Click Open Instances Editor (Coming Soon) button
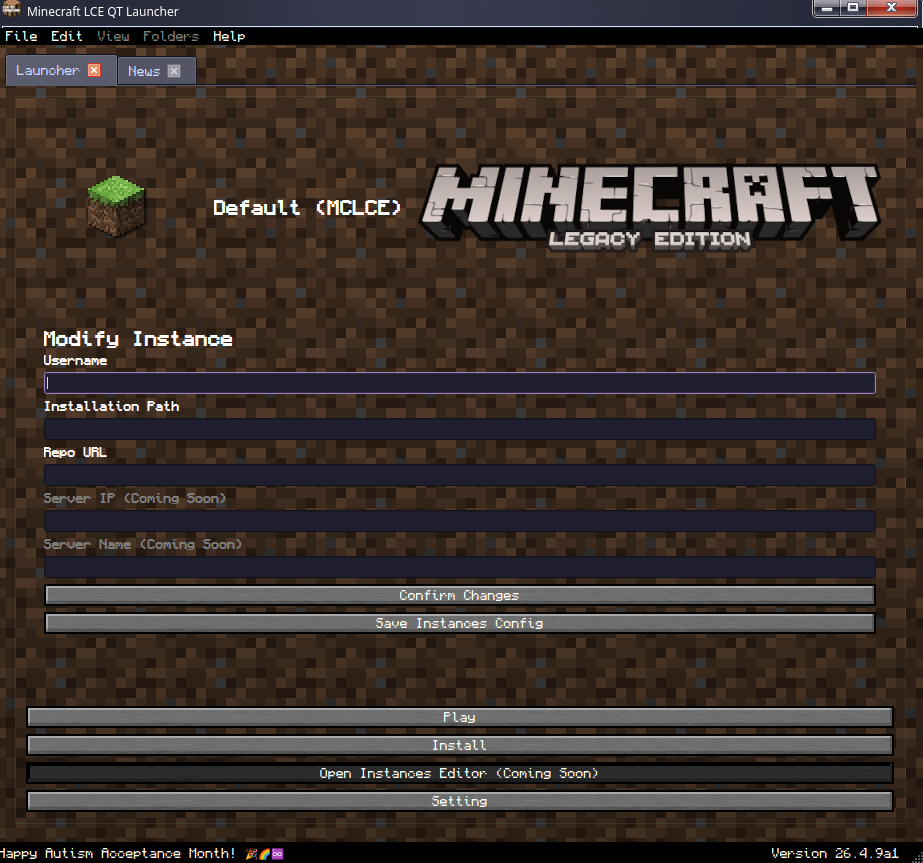Screen dimensions: 923x863 (460, 773)
